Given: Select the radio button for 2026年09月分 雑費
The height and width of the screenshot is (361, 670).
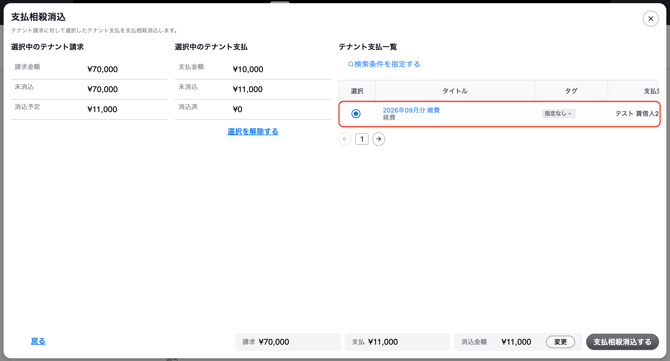Looking at the screenshot, I should tap(356, 114).
